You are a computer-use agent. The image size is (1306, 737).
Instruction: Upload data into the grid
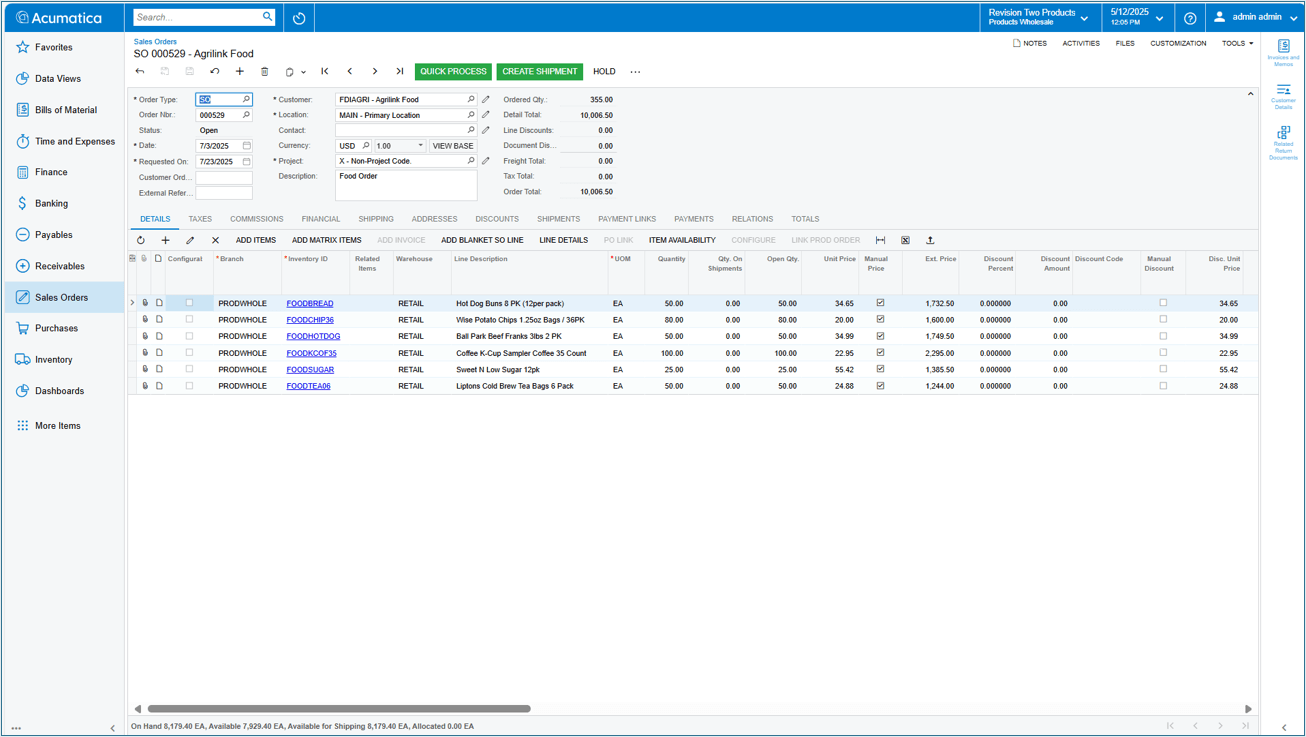coord(930,240)
